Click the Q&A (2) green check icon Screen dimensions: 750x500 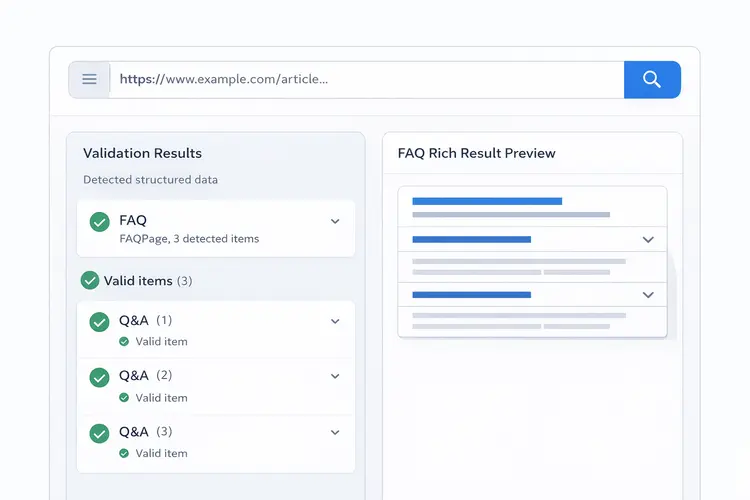coord(99,378)
